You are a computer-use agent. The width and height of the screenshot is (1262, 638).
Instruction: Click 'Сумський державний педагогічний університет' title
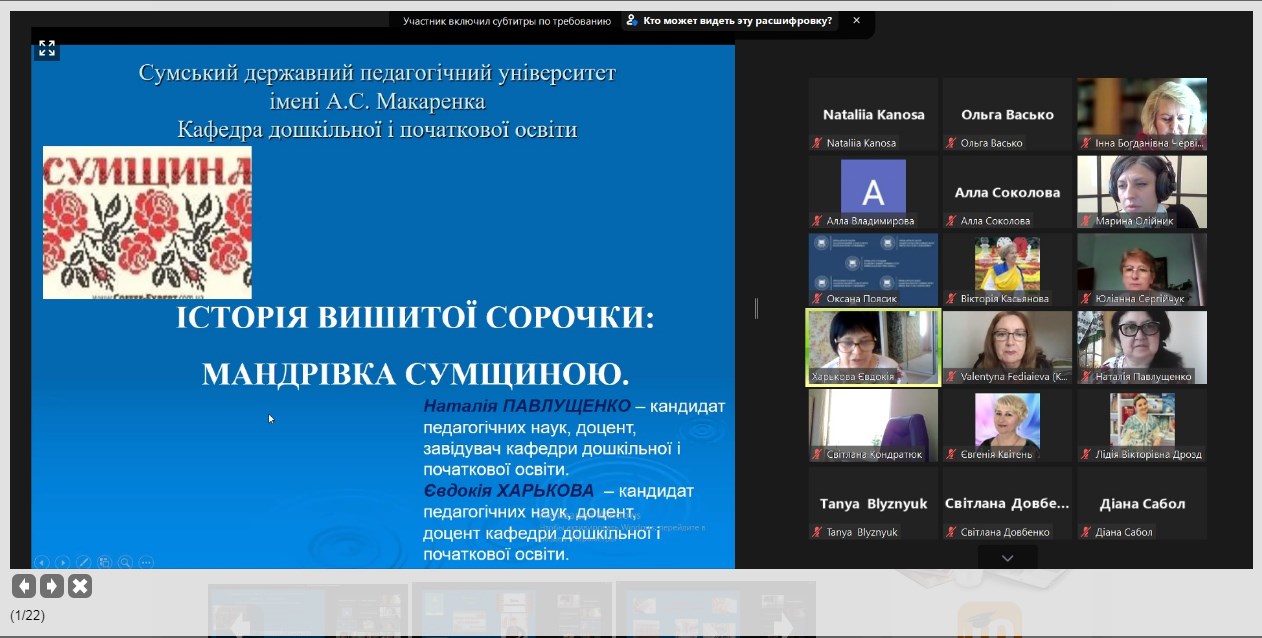point(377,73)
